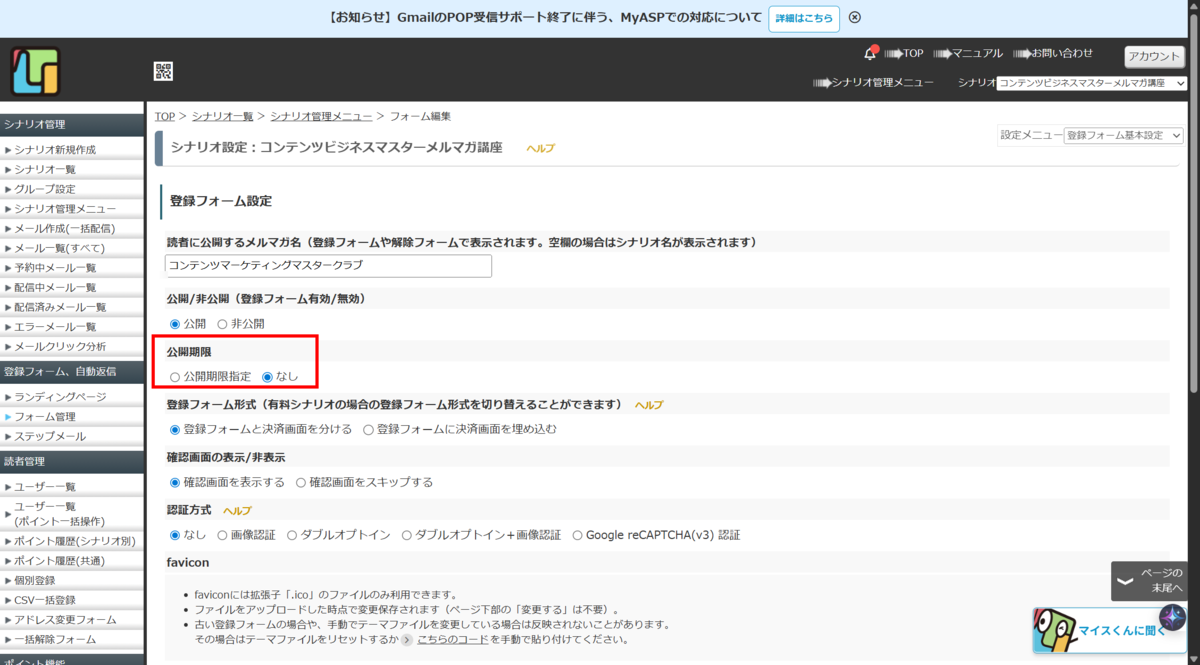Viewport: 1200px width, 665px height.
Task: Dismiss the announcement banner with the X icon
Action: (855, 18)
